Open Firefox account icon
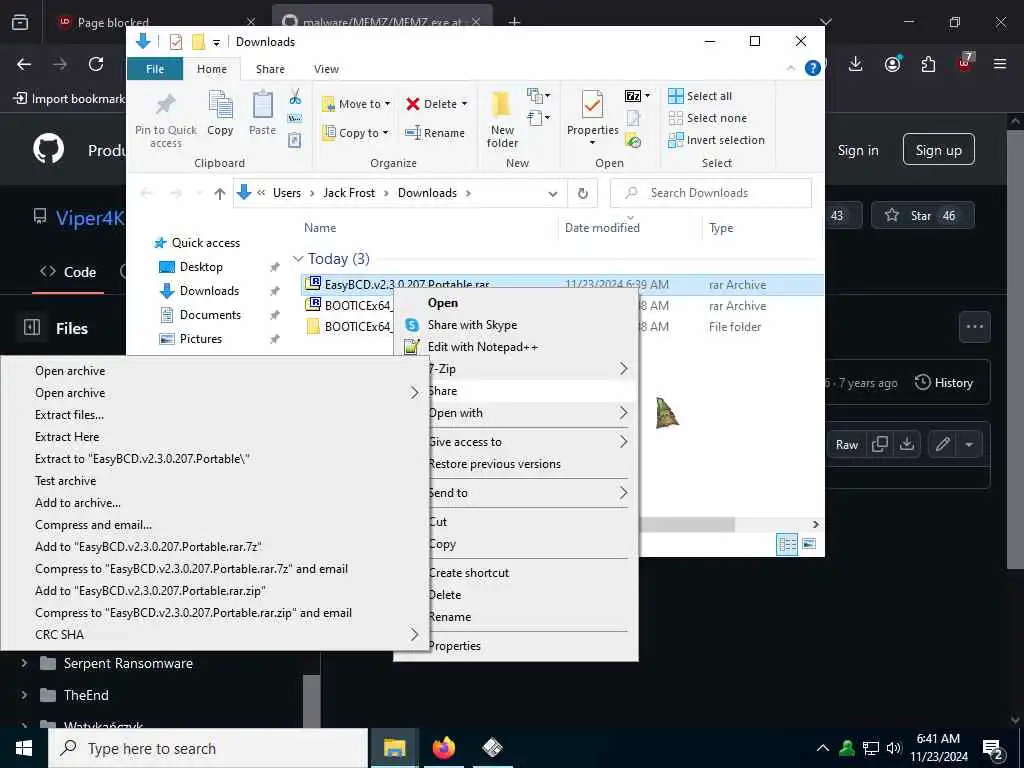This screenshot has height=768, width=1024. [x=892, y=64]
